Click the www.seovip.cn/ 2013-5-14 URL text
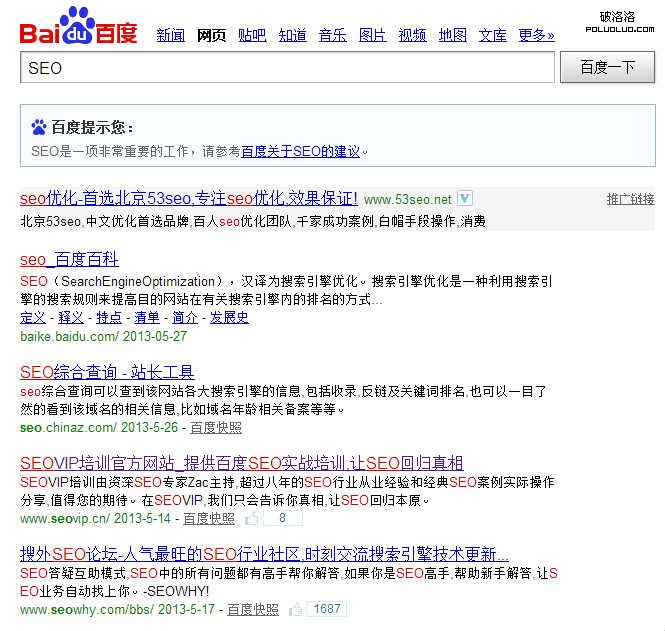This screenshot has width=665, height=631. tap(95, 518)
